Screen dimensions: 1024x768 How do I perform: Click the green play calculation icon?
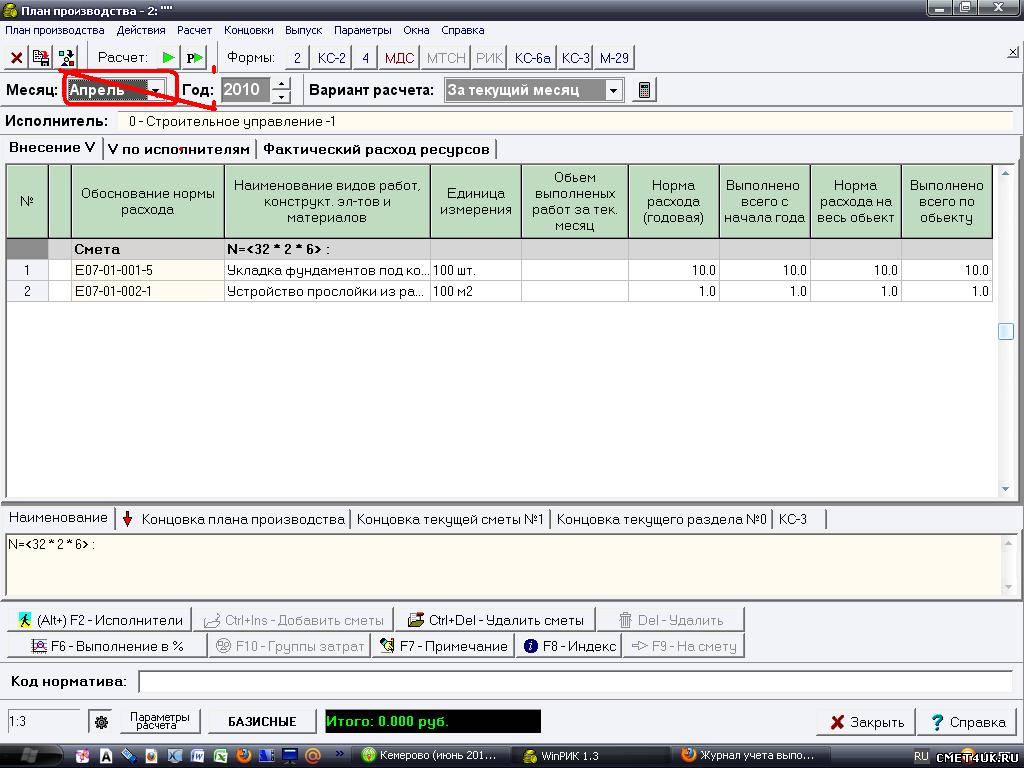(x=168, y=58)
